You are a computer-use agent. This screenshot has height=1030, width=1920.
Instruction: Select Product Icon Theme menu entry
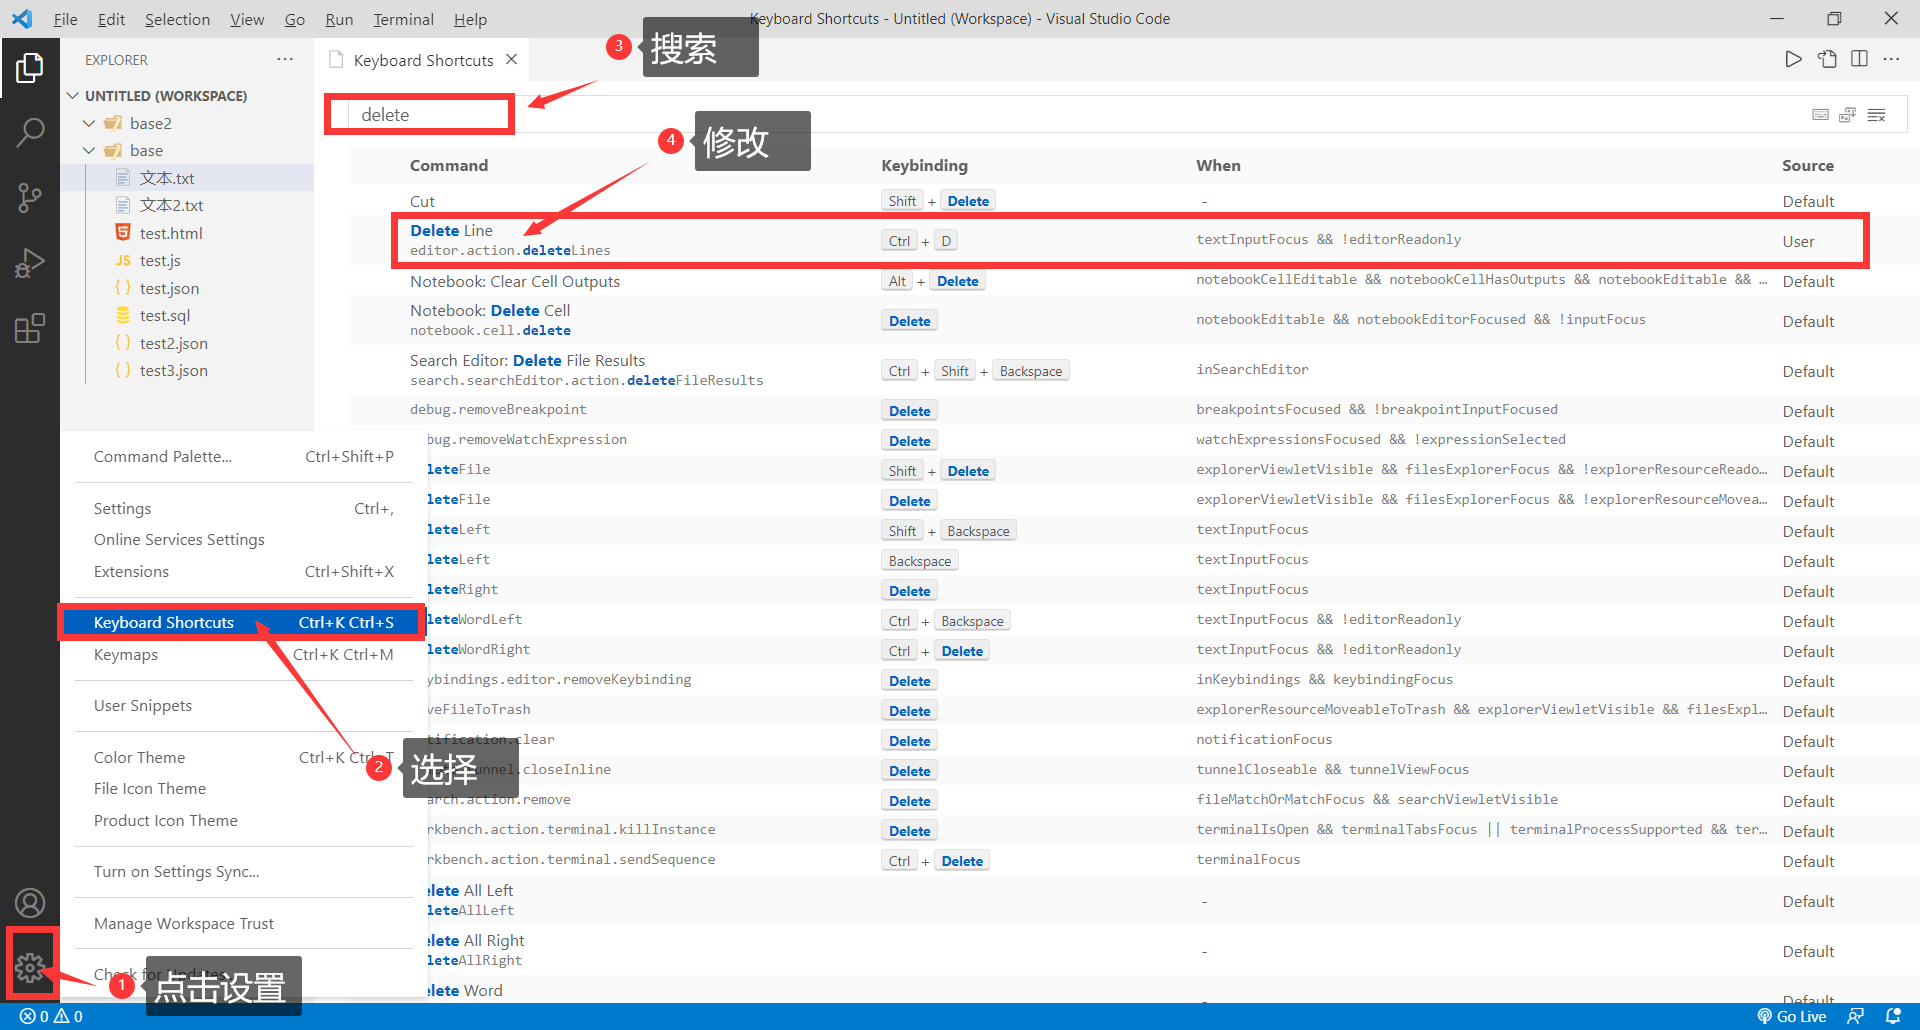point(244,820)
